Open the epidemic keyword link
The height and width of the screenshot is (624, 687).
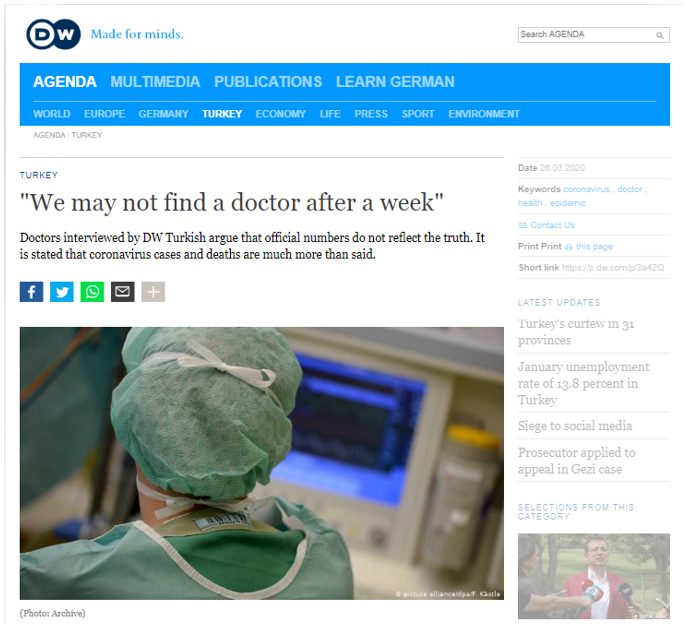(x=568, y=203)
